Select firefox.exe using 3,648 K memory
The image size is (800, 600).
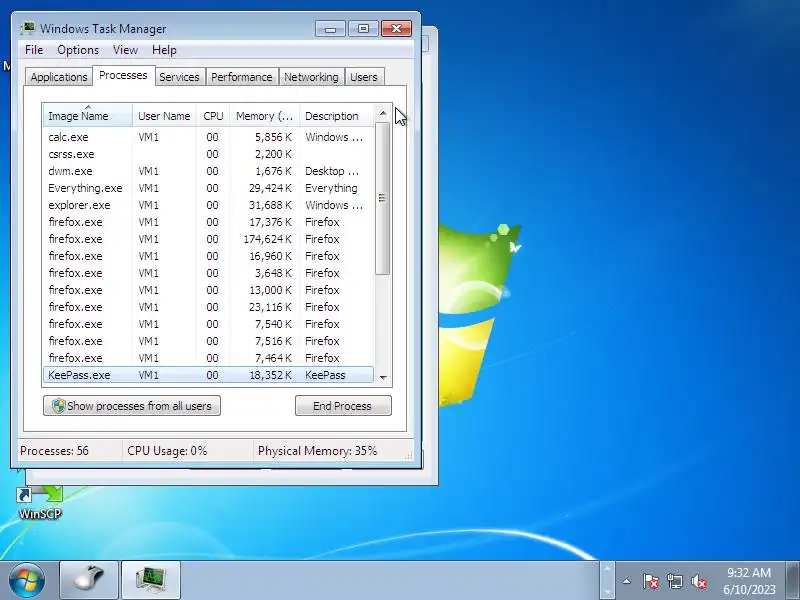pyautogui.click(x=208, y=273)
